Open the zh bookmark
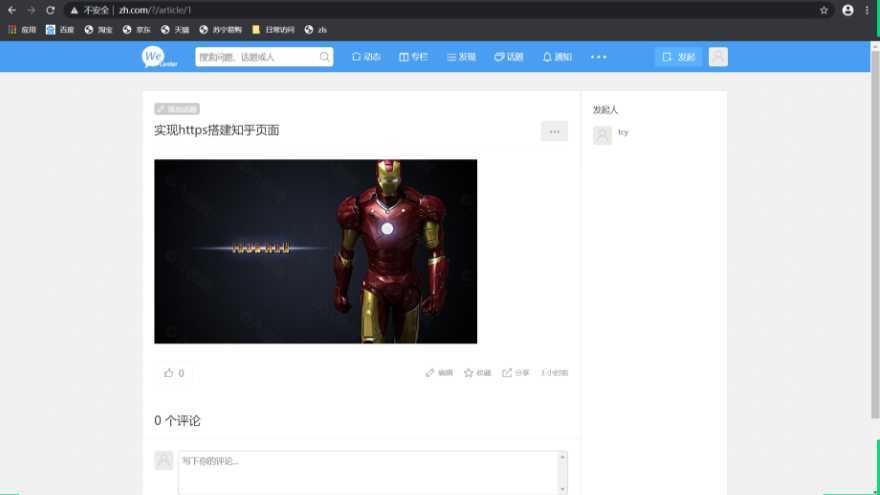 [315, 30]
